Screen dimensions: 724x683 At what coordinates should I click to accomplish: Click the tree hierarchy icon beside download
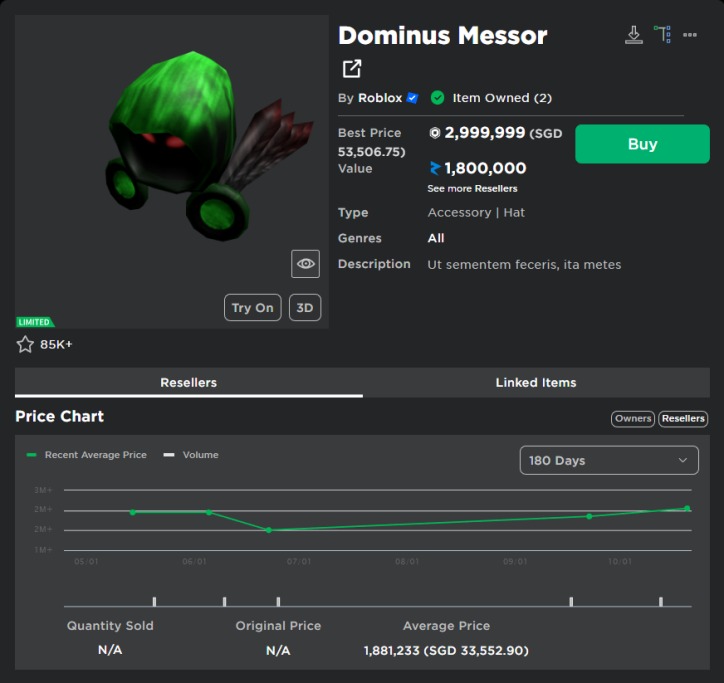(662, 35)
